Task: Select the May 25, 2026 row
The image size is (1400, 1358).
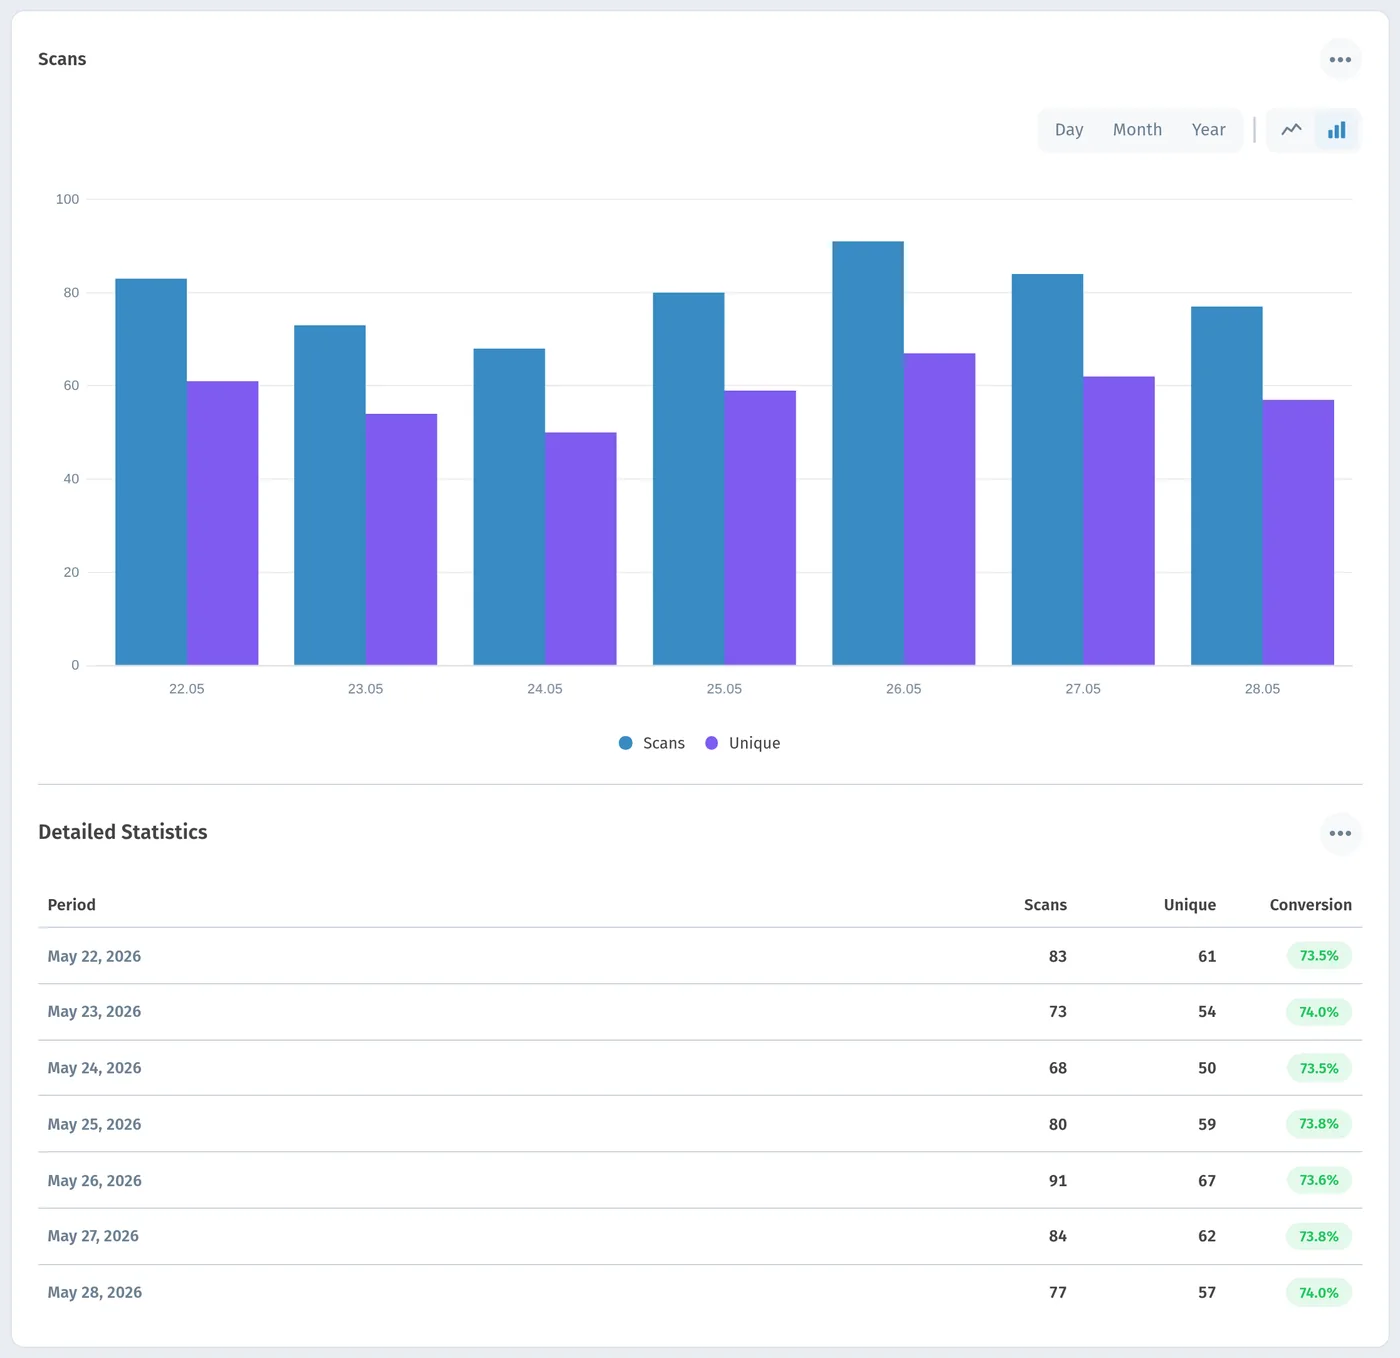Action: pyautogui.click(x=700, y=1124)
